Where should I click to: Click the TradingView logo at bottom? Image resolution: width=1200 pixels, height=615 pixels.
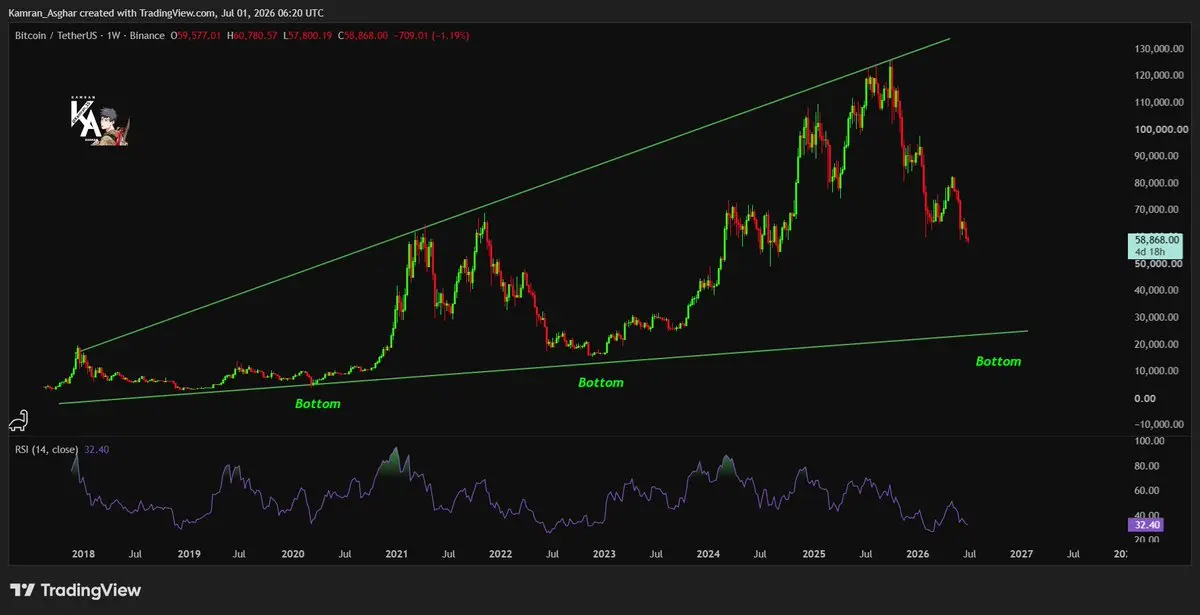(x=76, y=590)
